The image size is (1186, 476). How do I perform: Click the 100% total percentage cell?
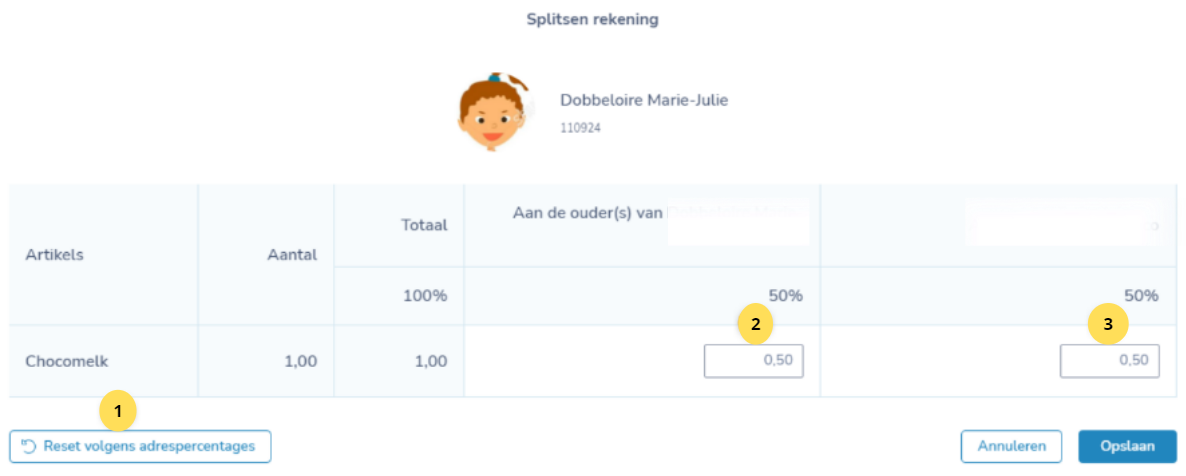(427, 296)
